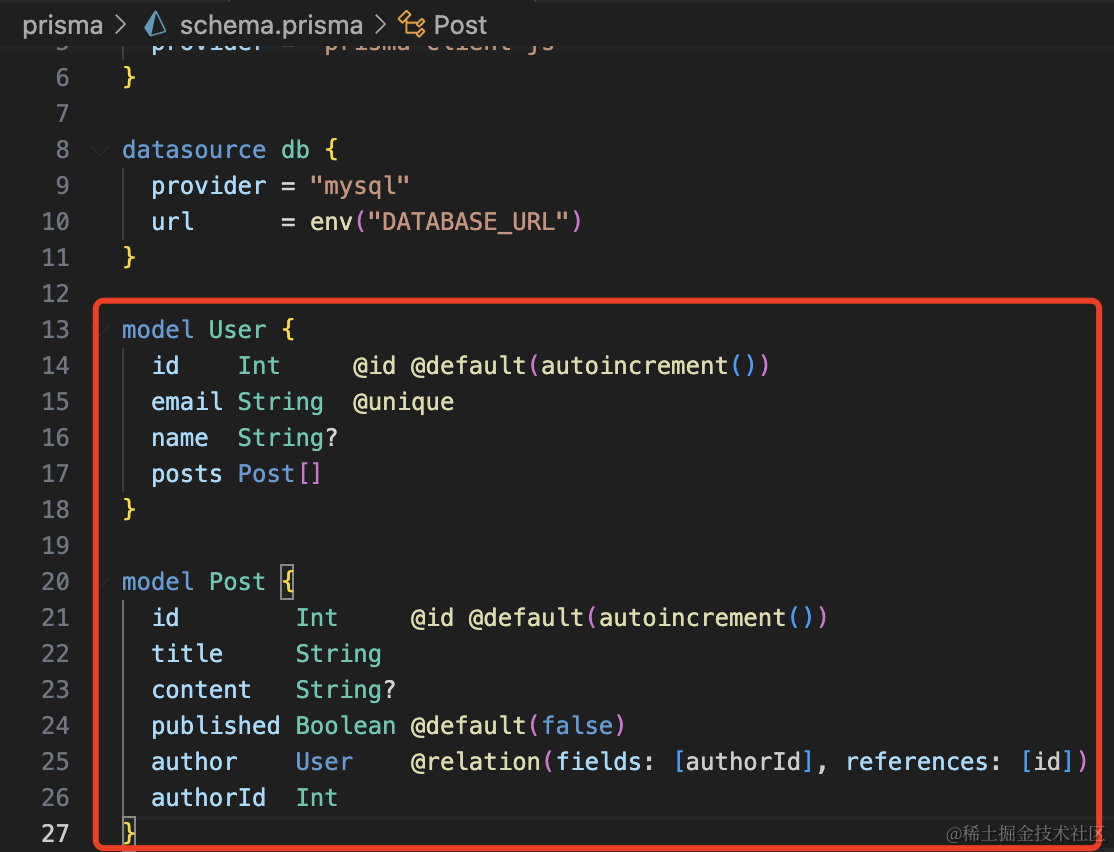Click the Post[] type on posts field

(279, 474)
